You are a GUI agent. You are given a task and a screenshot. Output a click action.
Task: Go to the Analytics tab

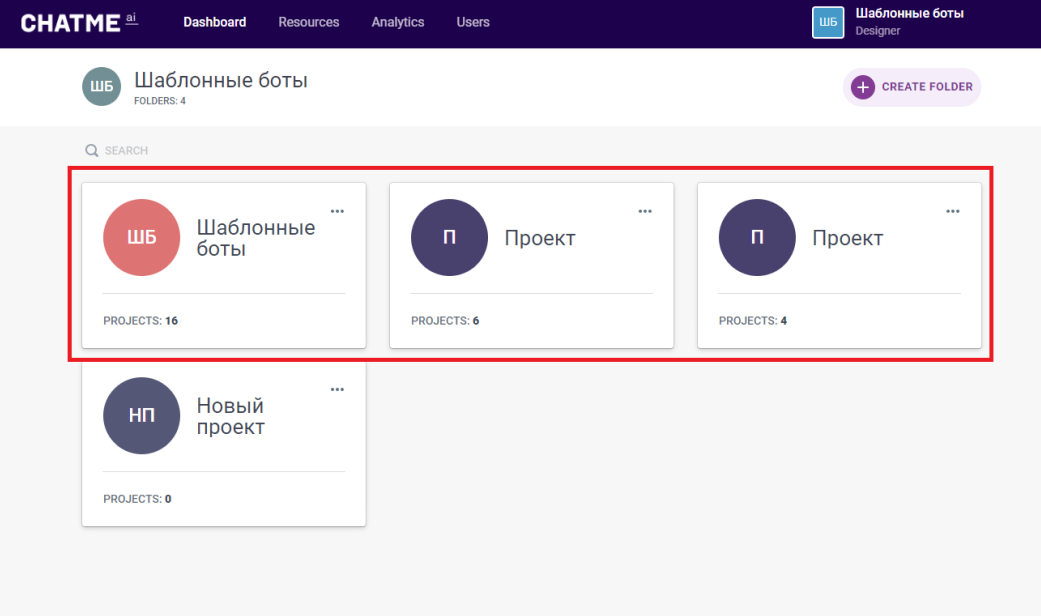point(398,22)
